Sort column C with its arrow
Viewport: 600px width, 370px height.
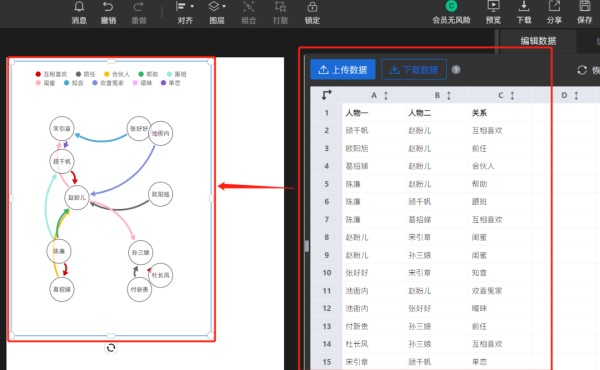coord(512,95)
